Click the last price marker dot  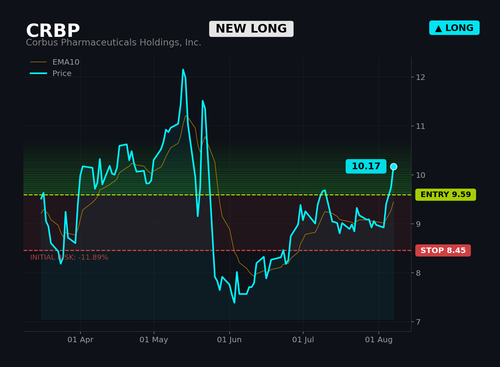point(394,166)
